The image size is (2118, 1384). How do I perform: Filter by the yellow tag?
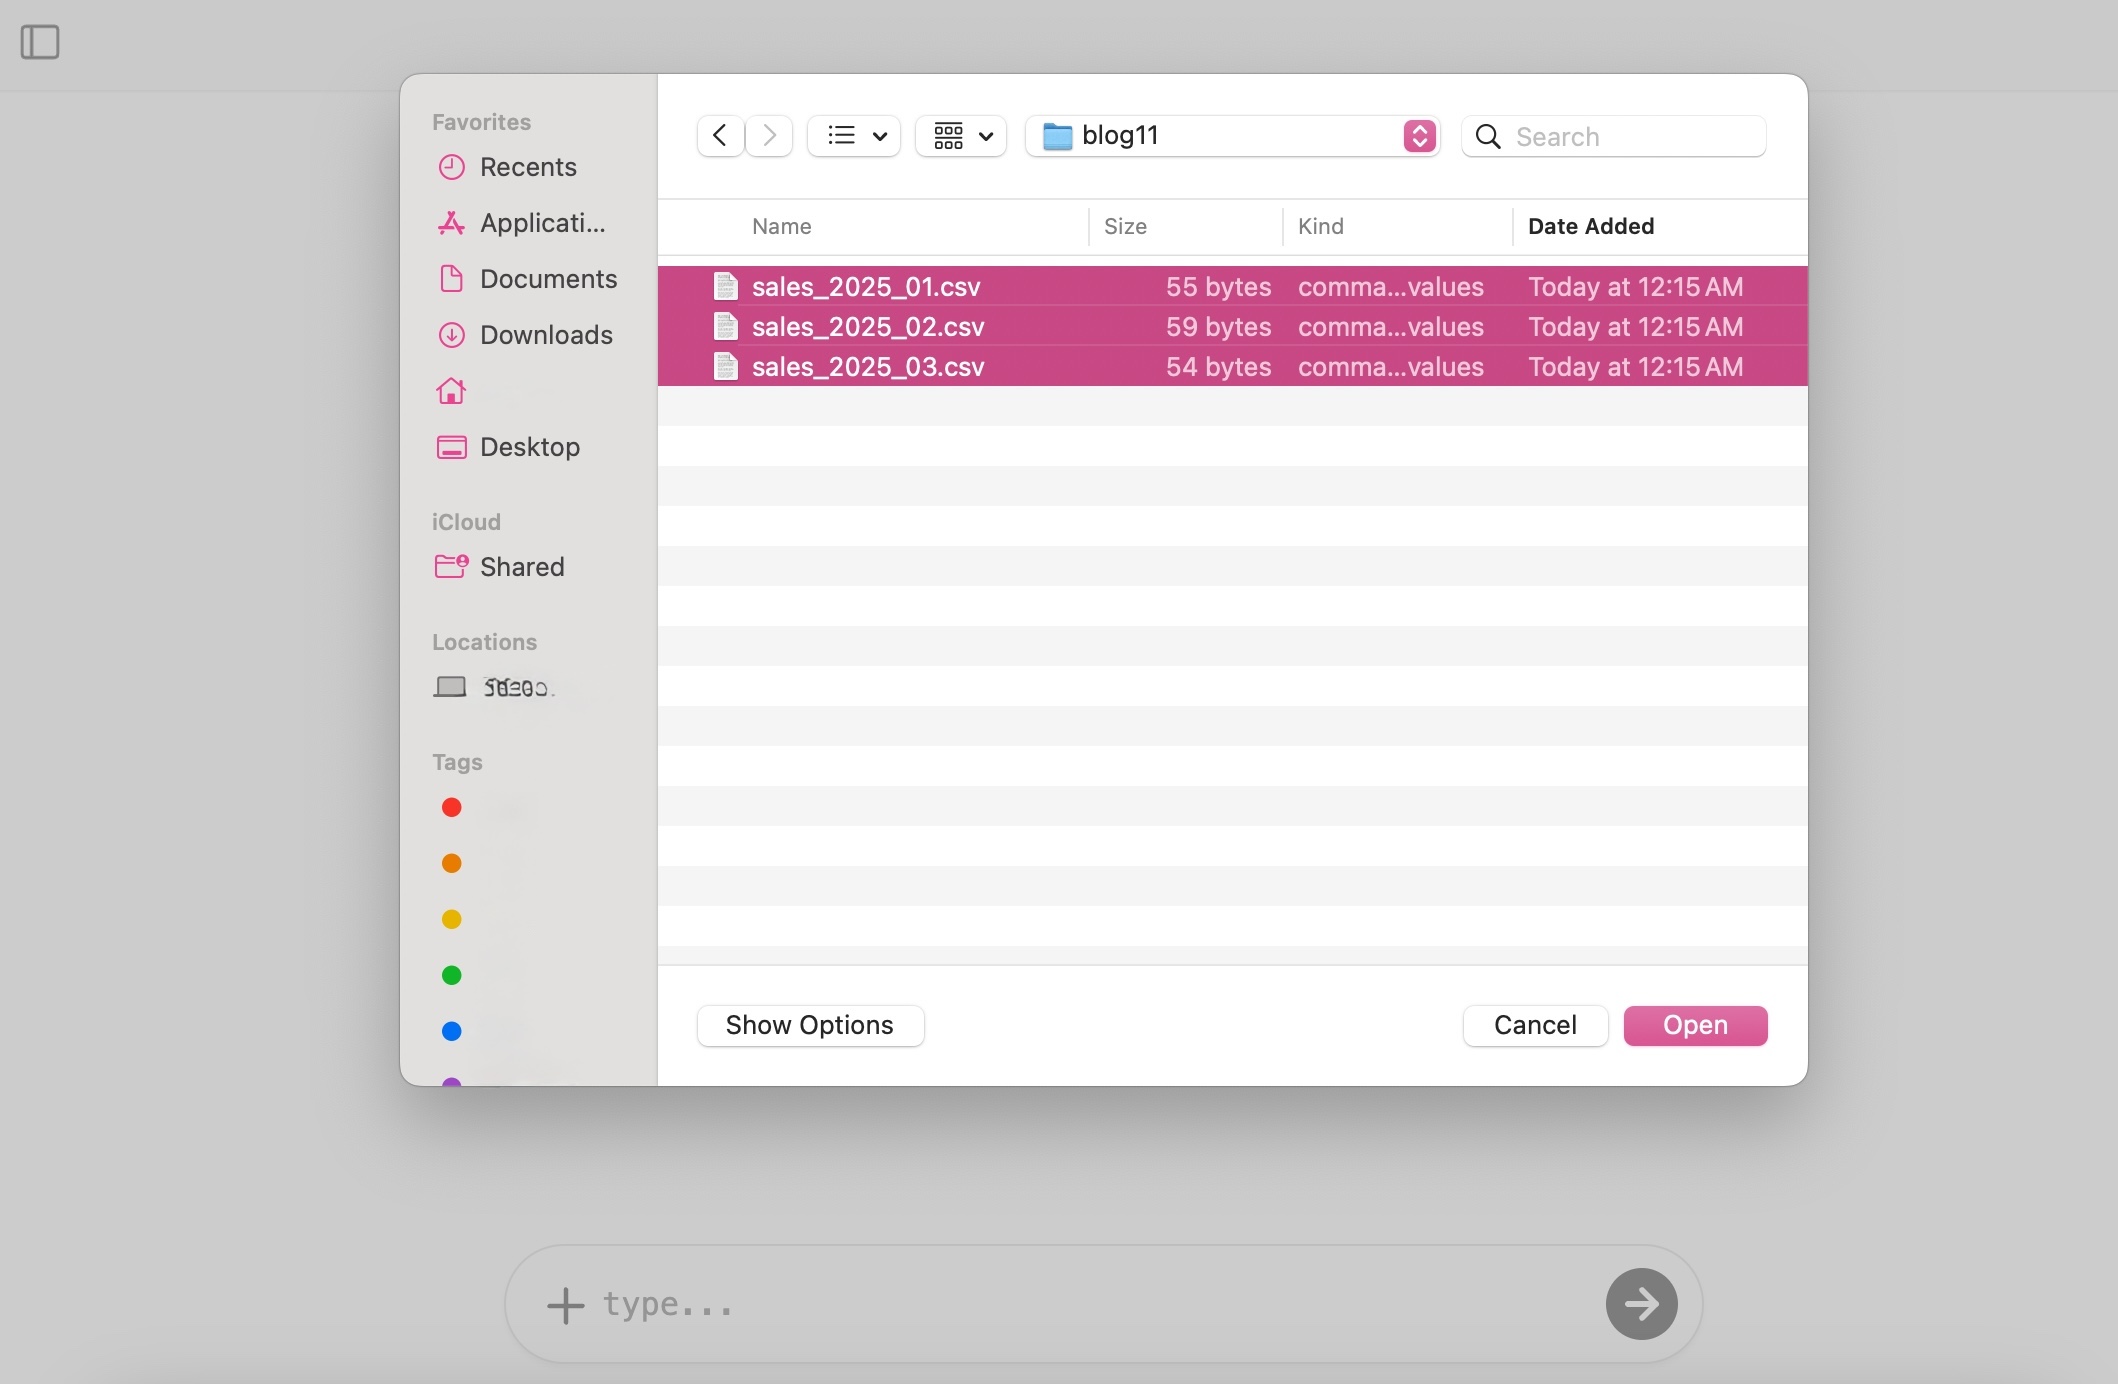coord(452,919)
